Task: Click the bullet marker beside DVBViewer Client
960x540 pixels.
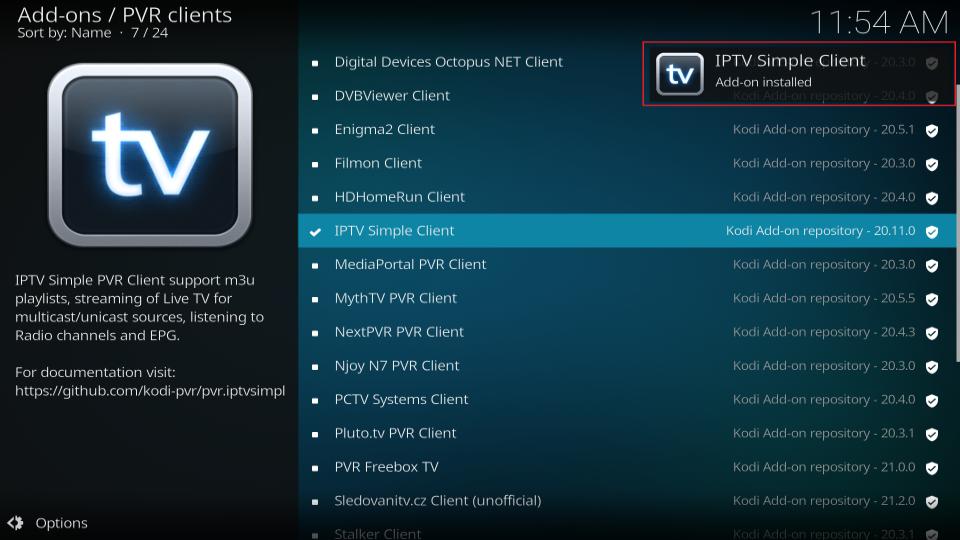Action: pyautogui.click(x=315, y=97)
